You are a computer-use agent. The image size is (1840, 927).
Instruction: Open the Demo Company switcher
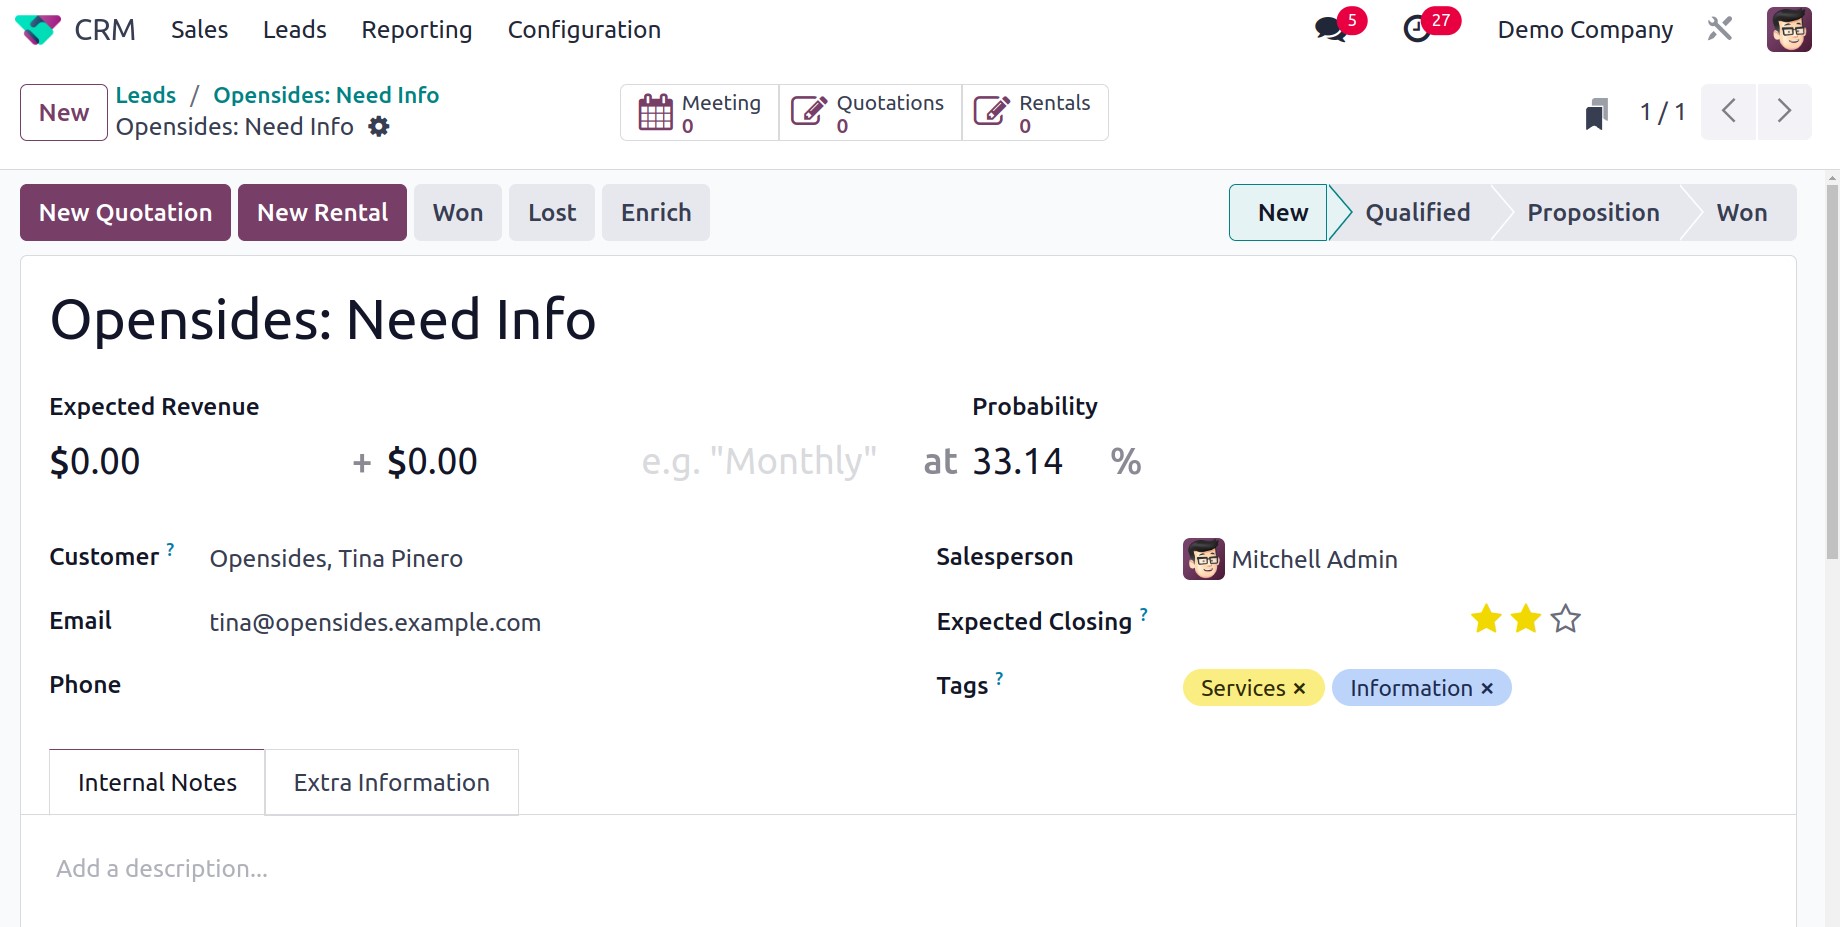point(1585,30)
